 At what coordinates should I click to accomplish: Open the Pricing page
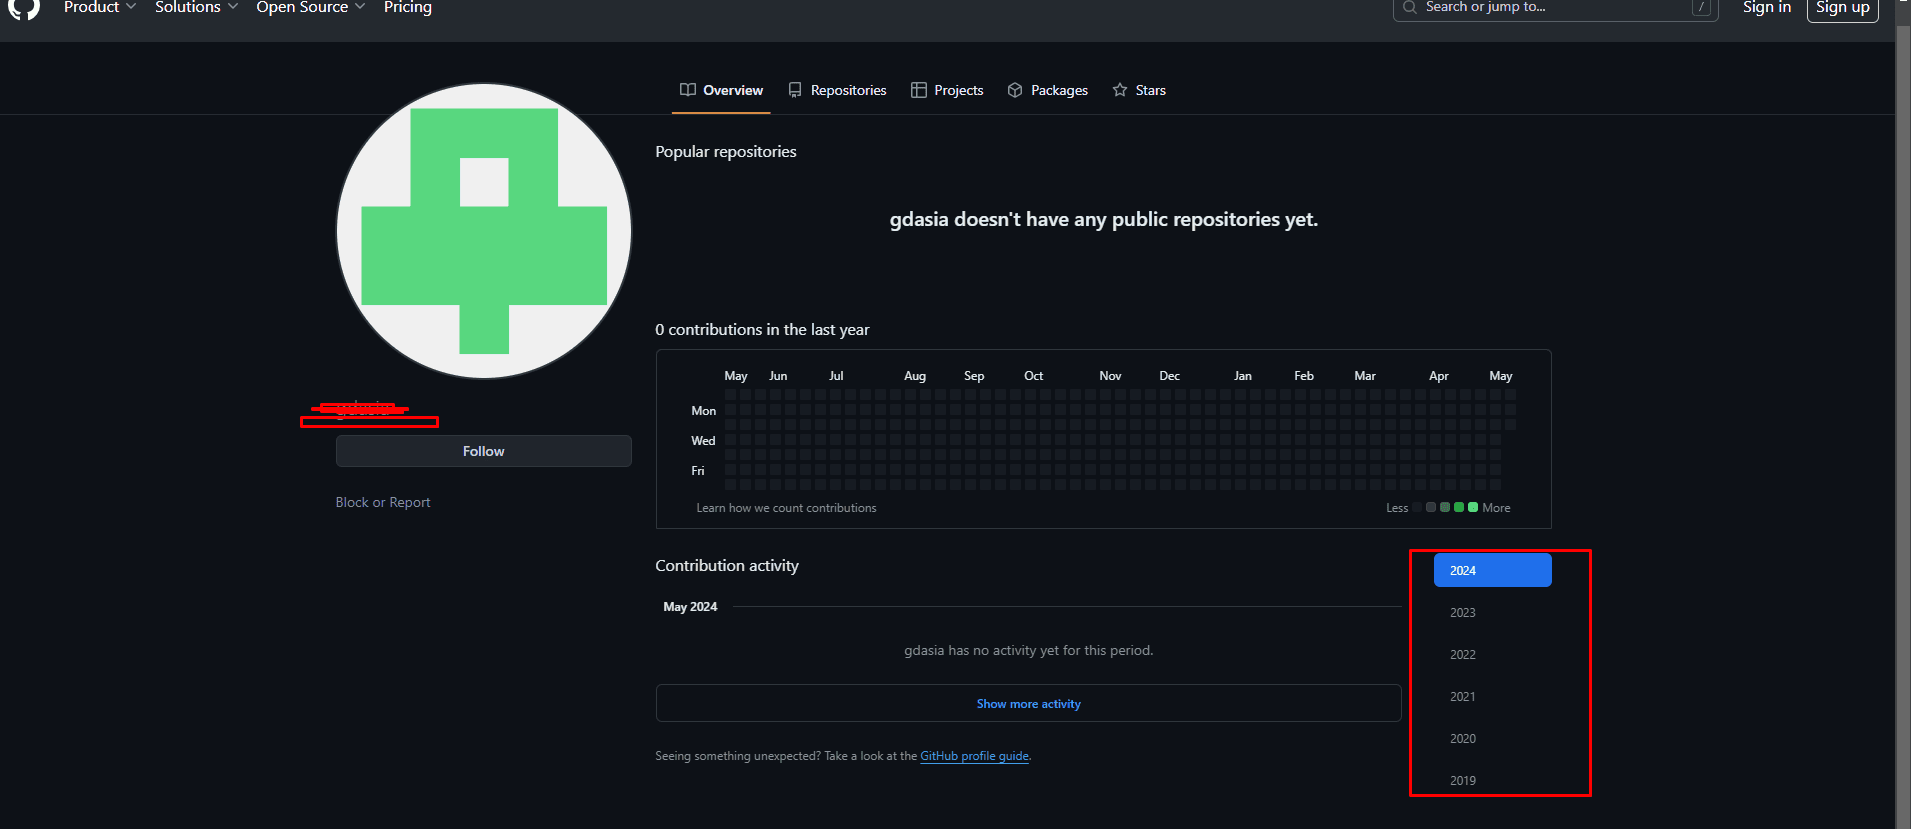point(408,8)
